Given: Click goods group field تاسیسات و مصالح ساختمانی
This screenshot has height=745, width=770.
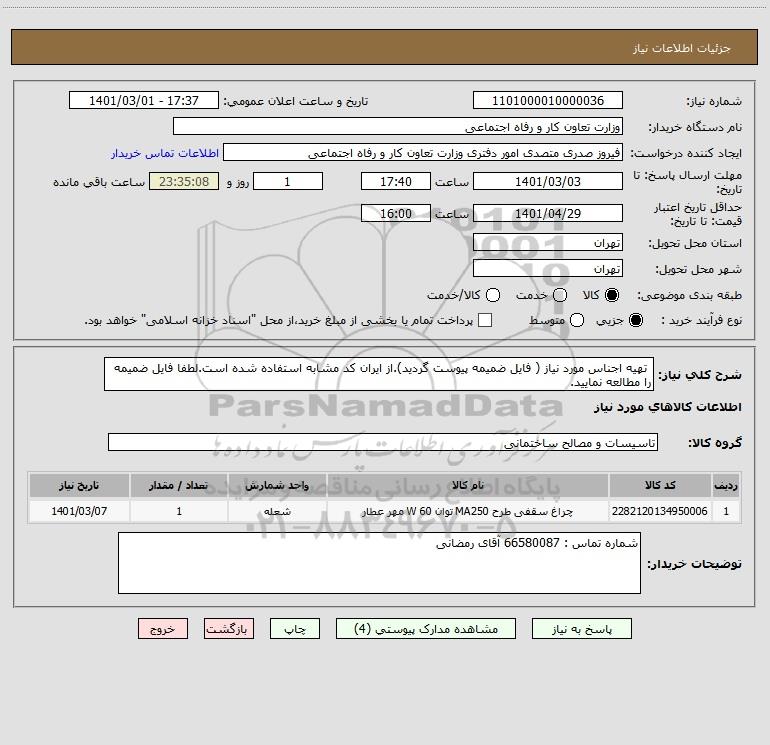Looking at the screenshot, I should pos(383,442).
